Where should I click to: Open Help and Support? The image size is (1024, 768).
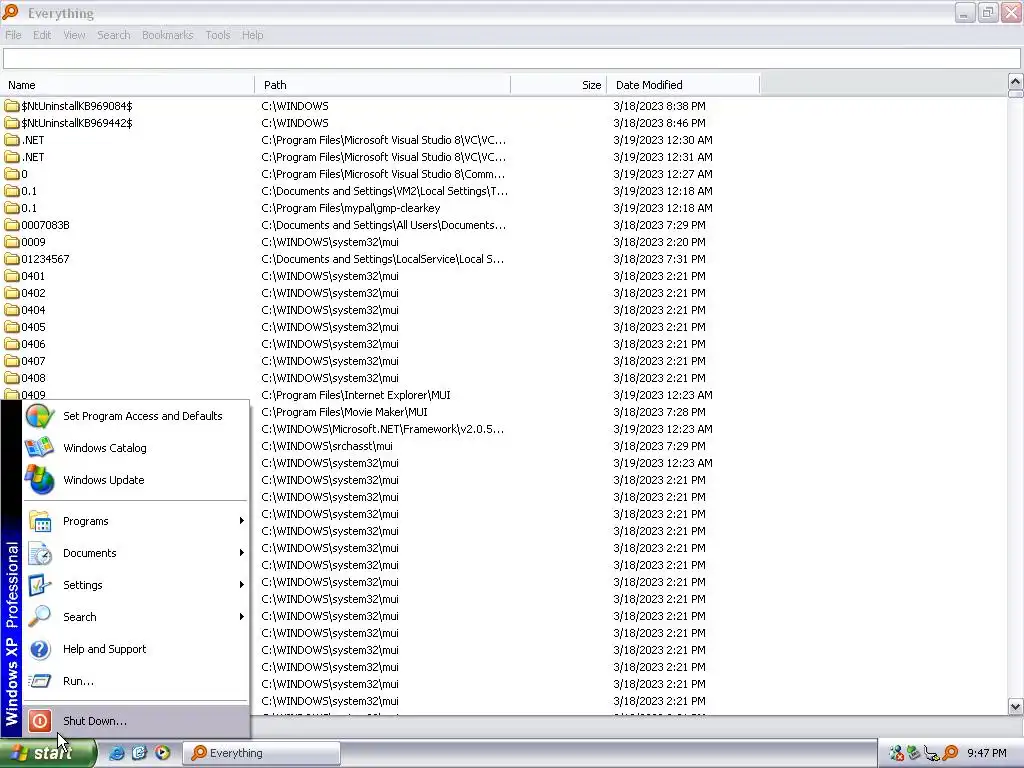(136, 649)
